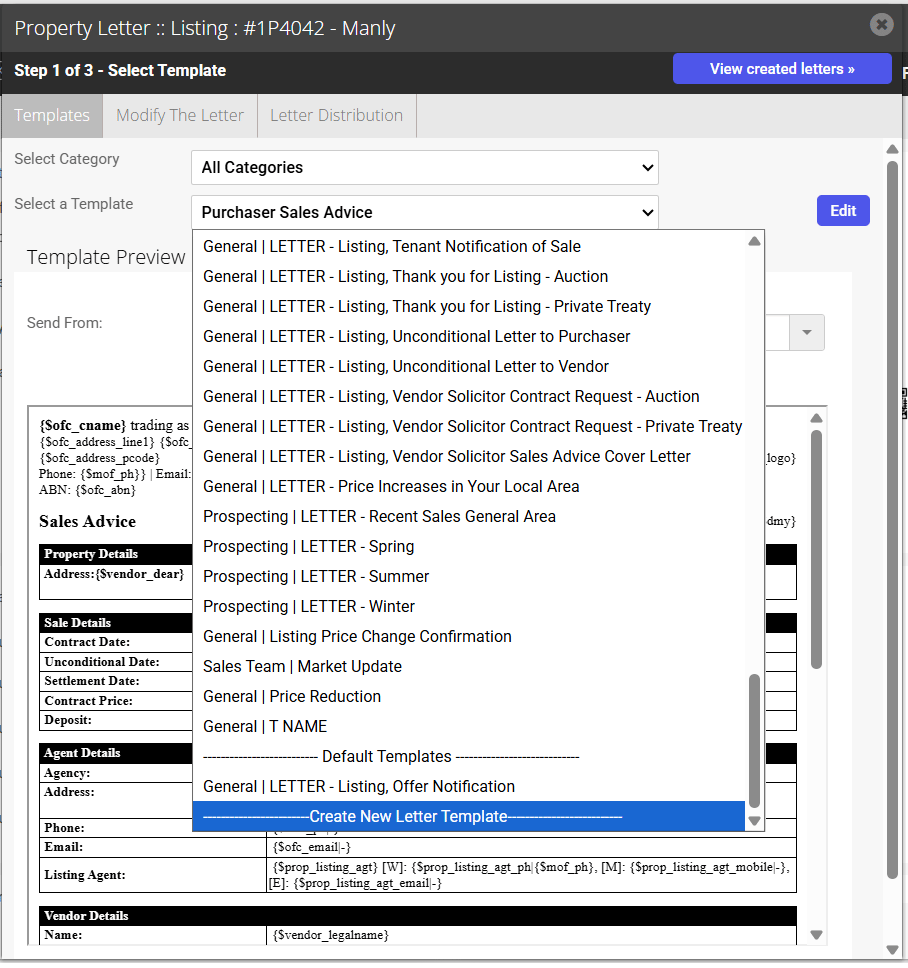Click template preview scroll-up arrow

816,418
